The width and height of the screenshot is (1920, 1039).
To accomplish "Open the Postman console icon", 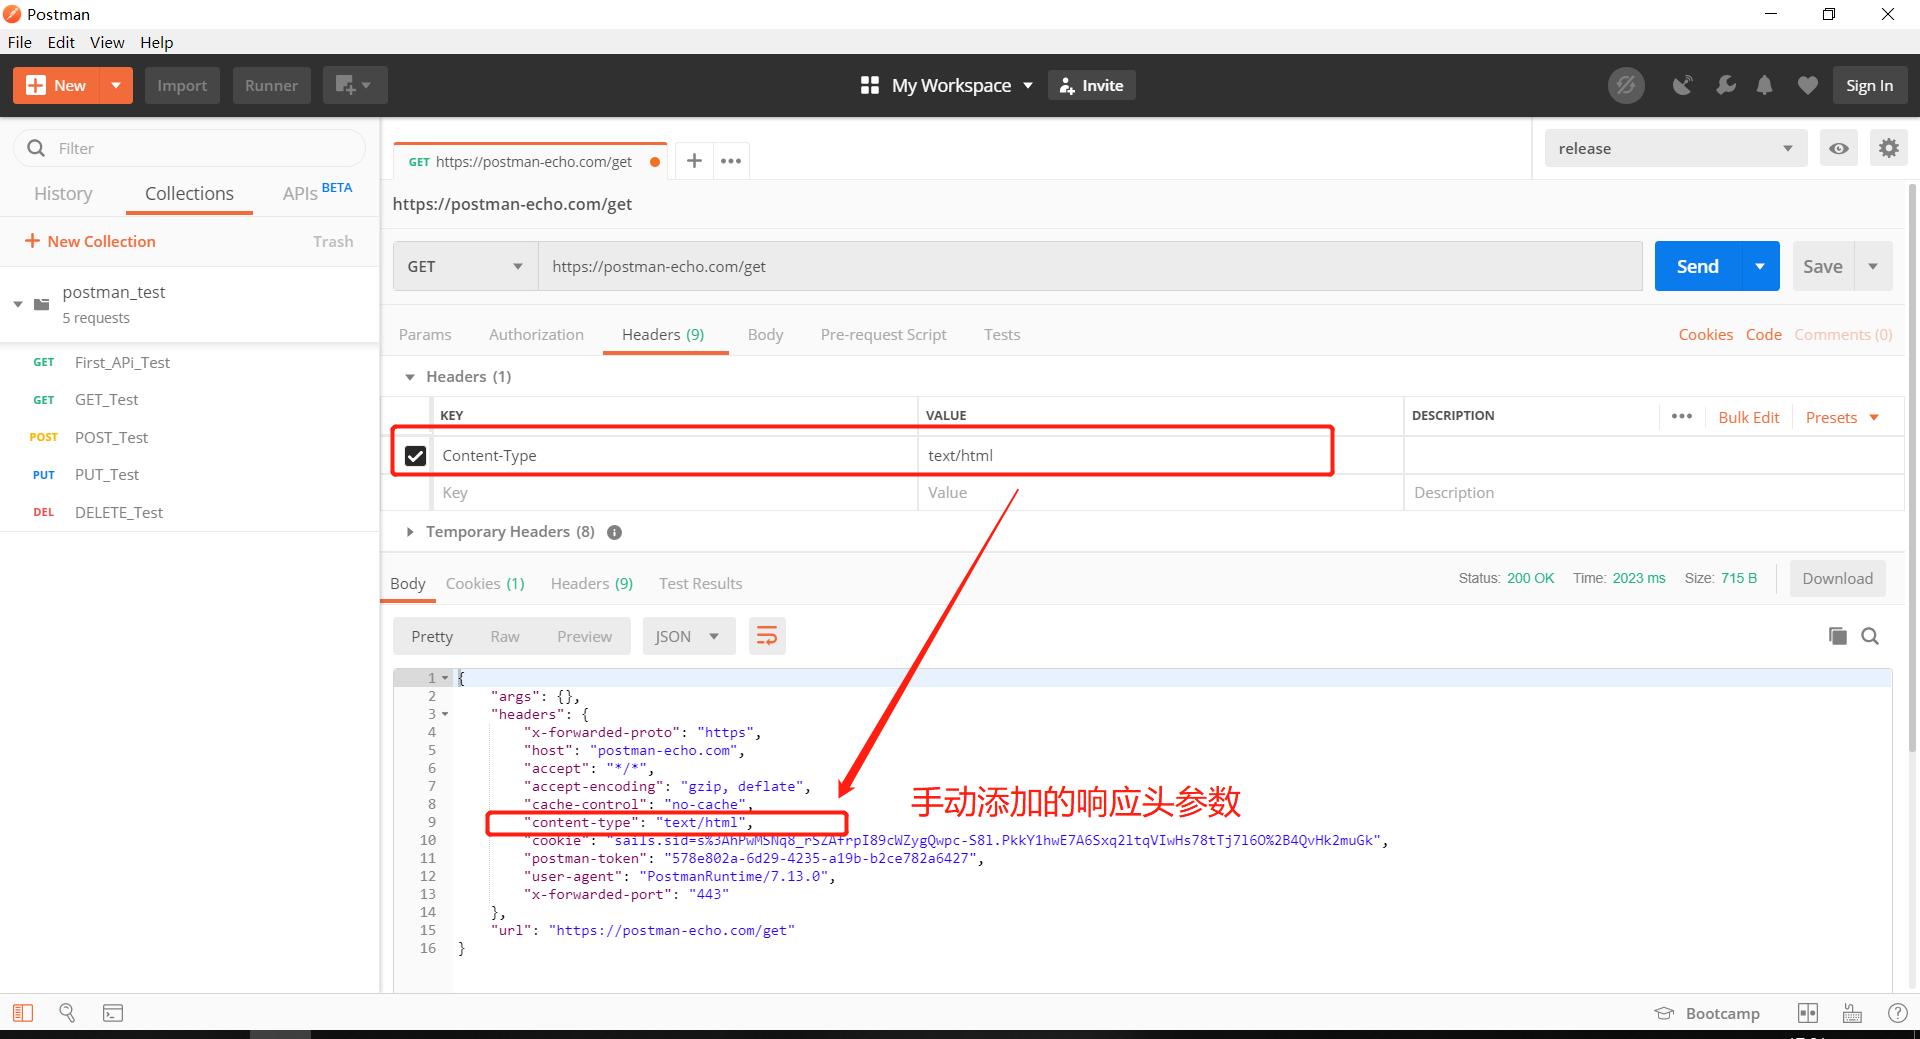I will click(113, 1013).
